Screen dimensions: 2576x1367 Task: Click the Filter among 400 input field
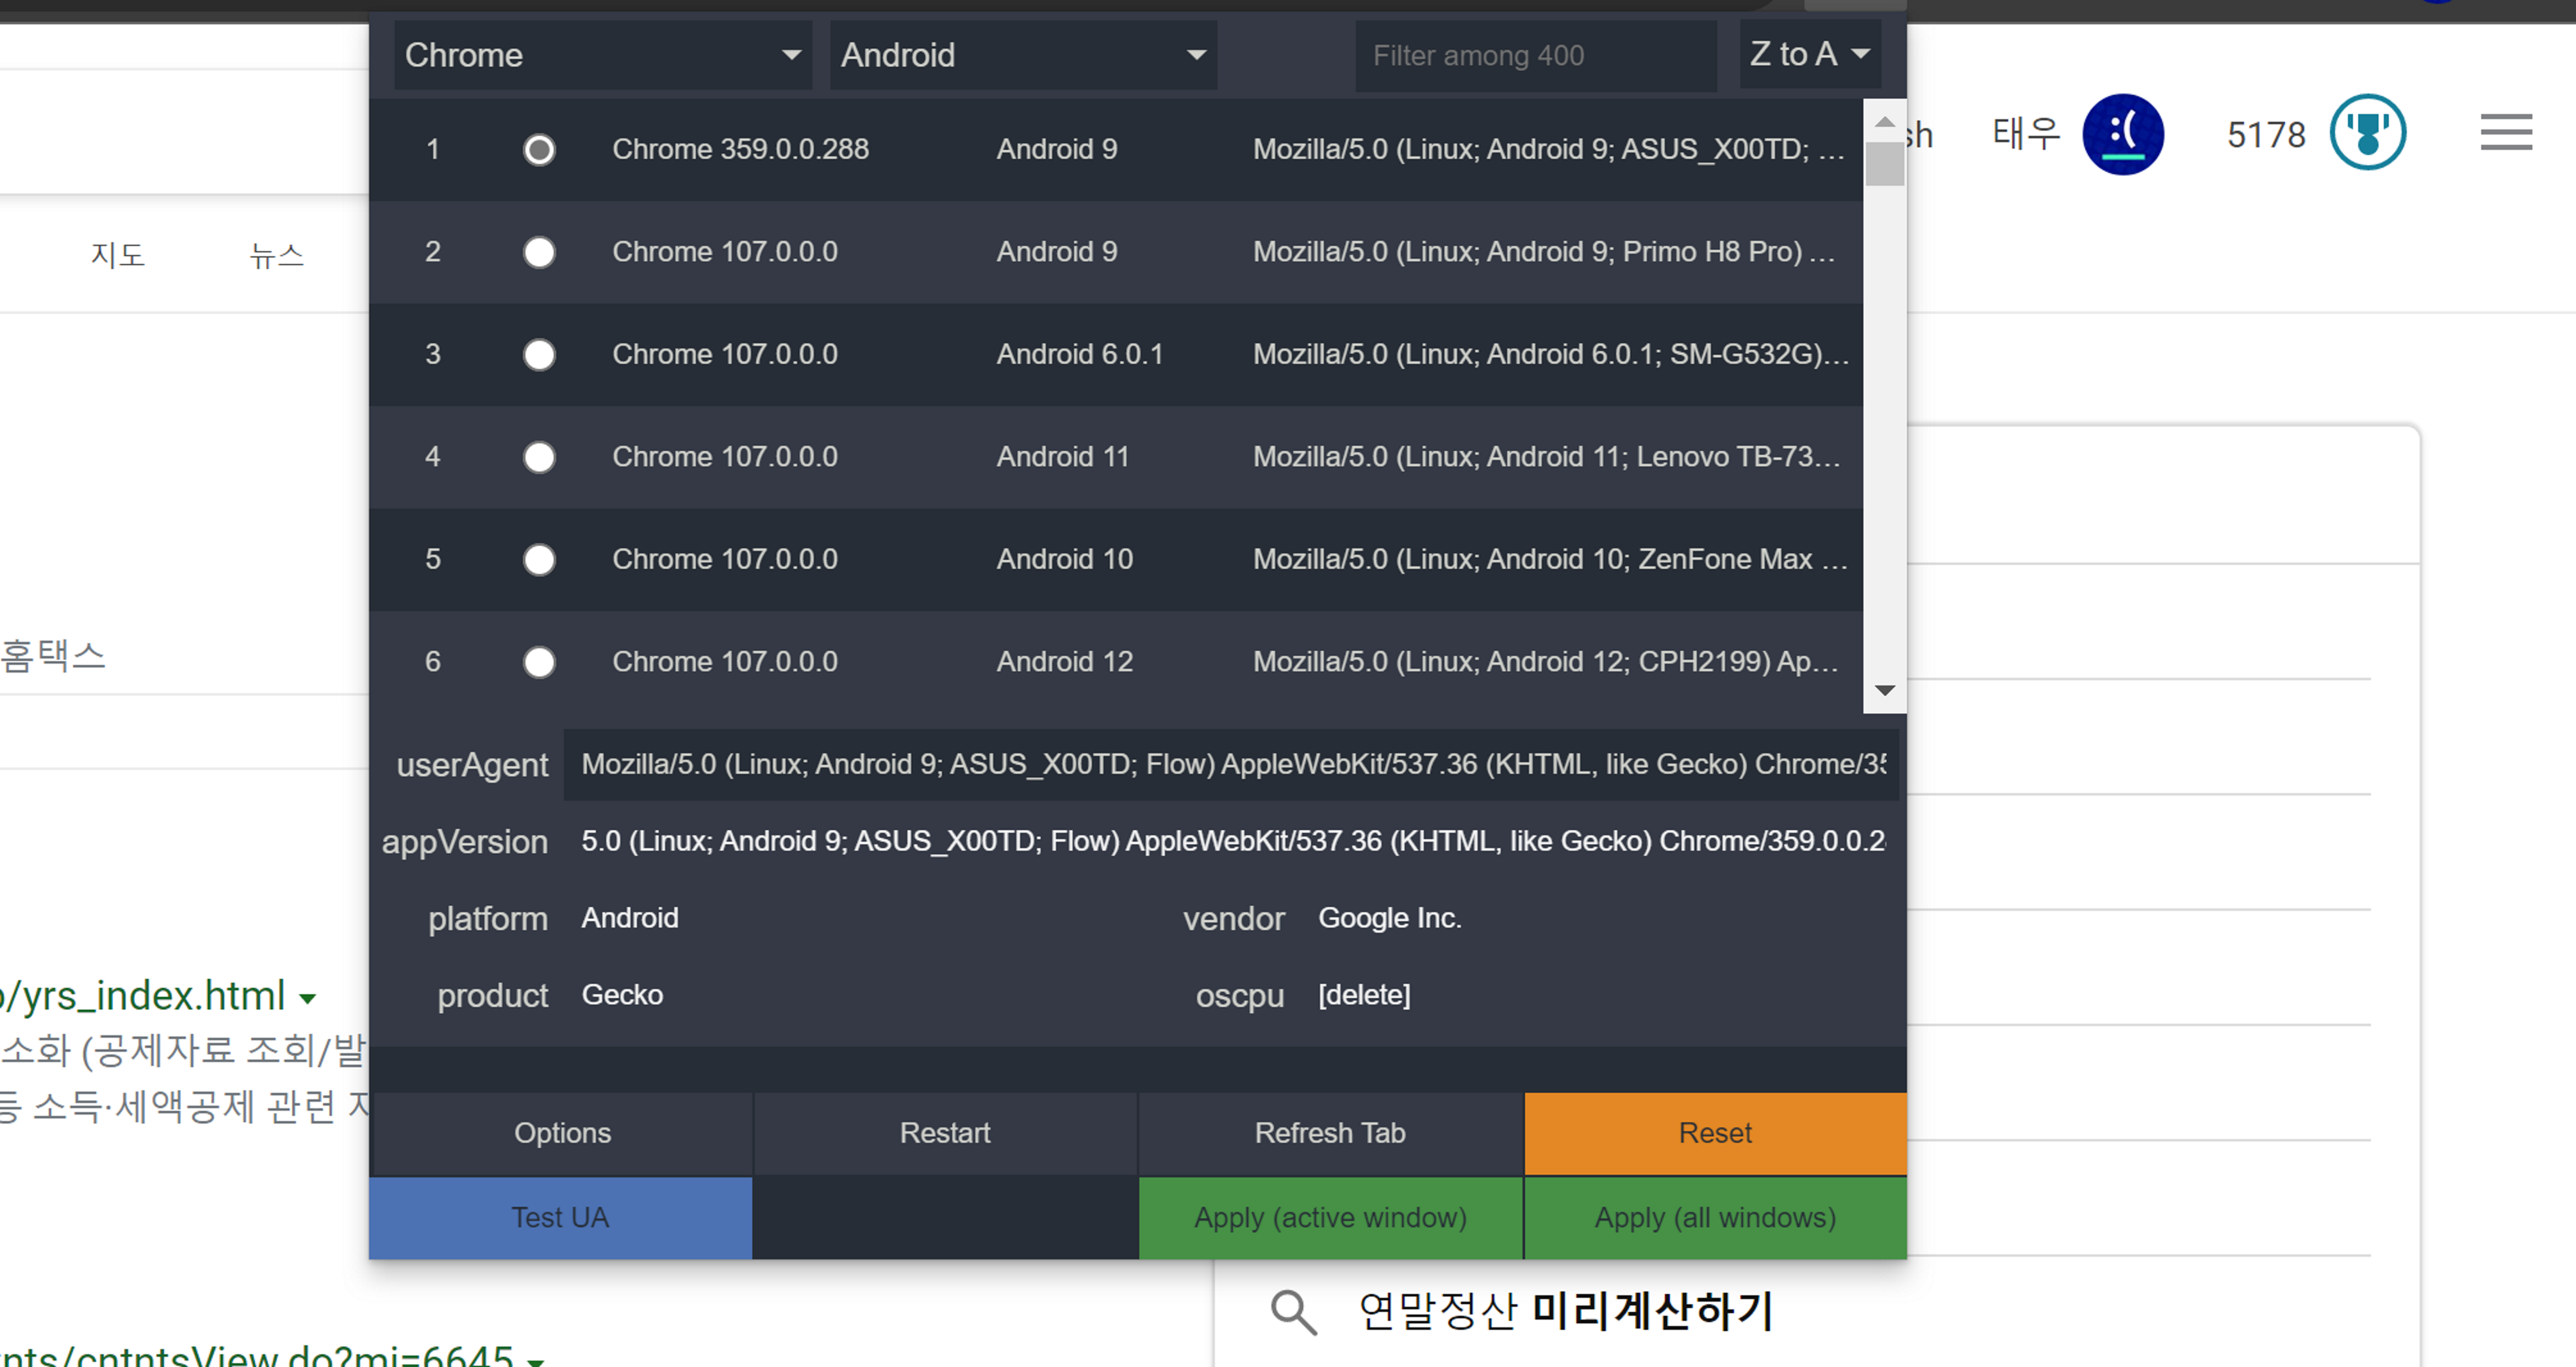(1534, 56)
